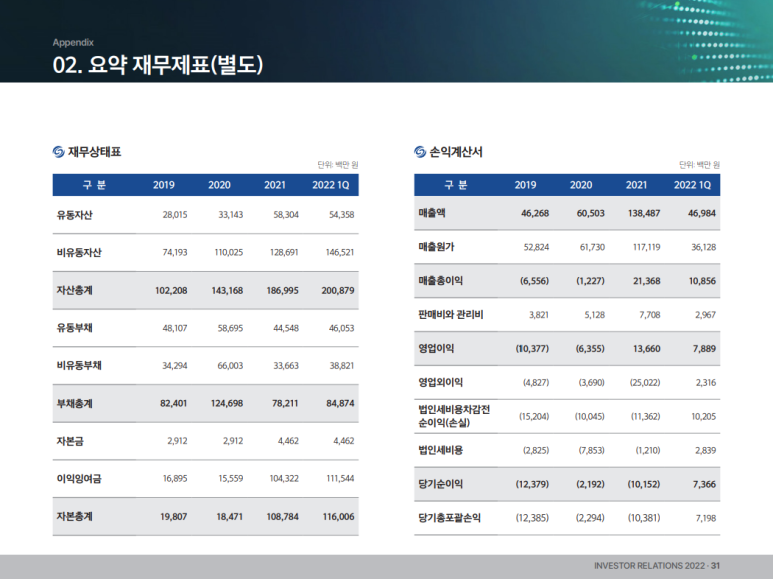This screenshot has width=773, height=579.
Task: Click the 당기총포괄손익 row label
Action: coord(450,518)
